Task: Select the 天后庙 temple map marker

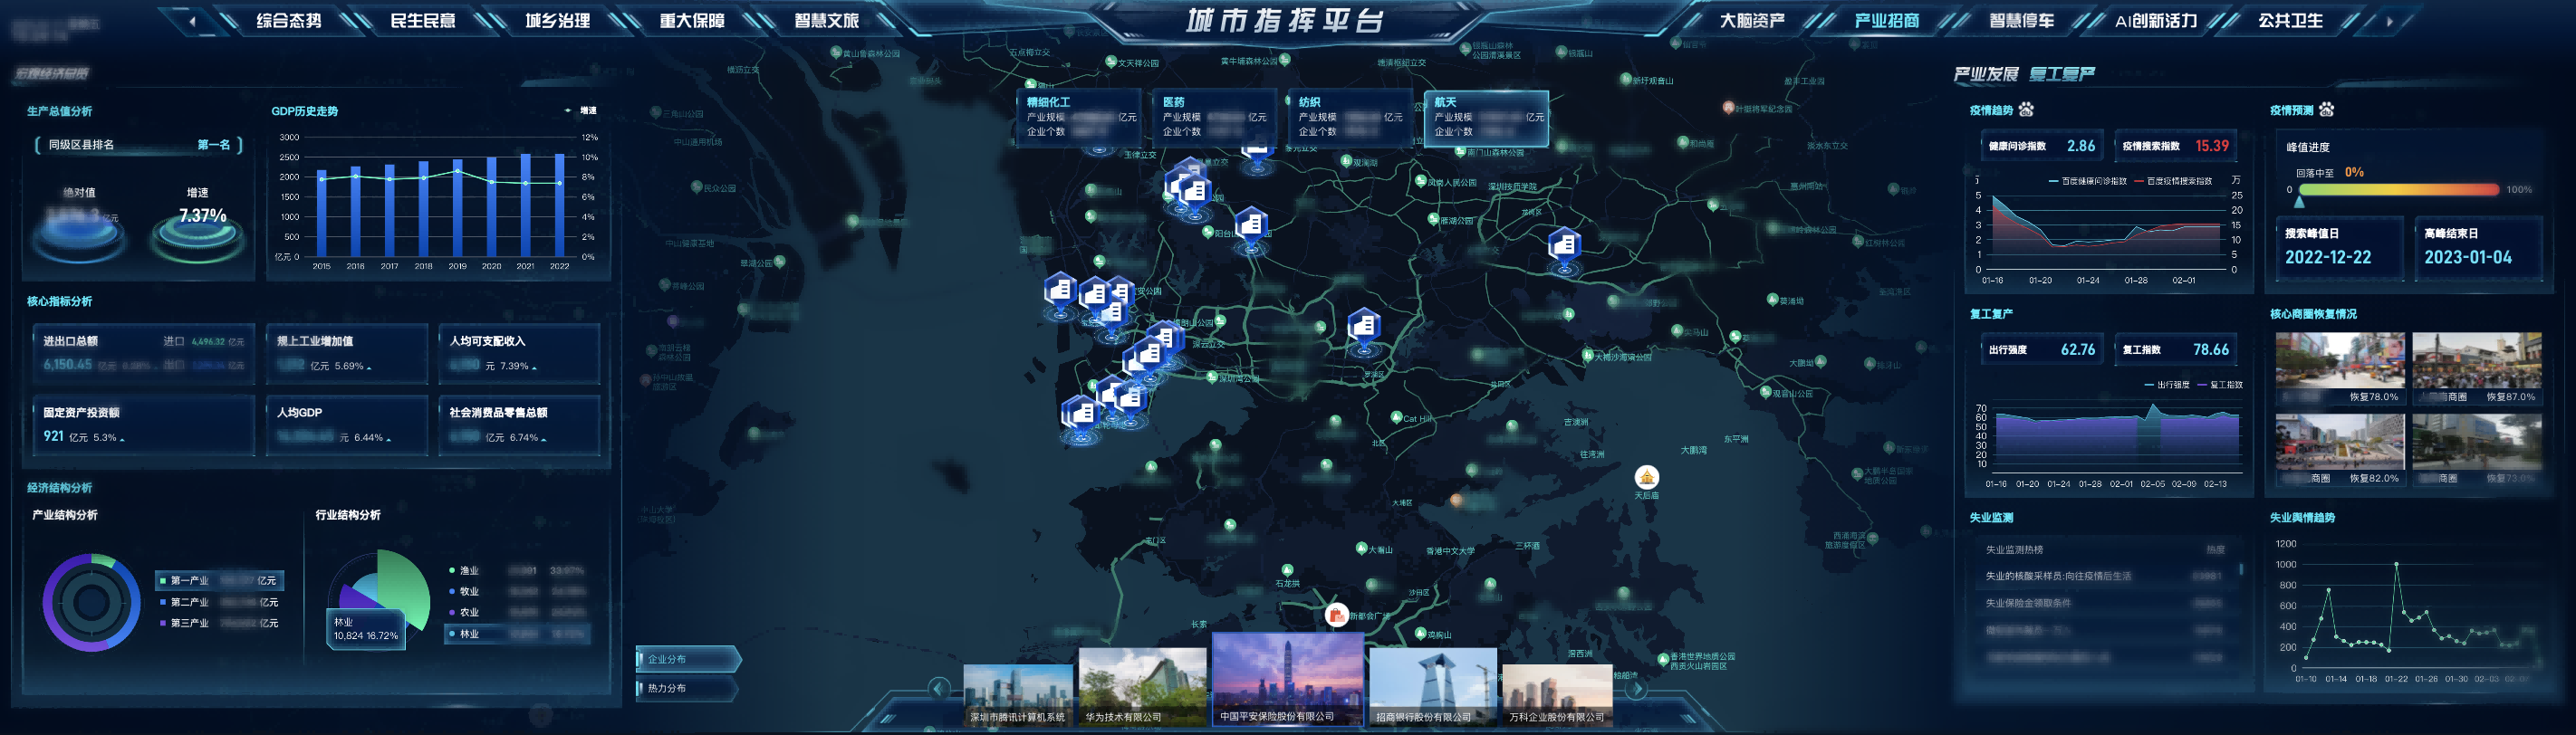Action: point(1646,477)
